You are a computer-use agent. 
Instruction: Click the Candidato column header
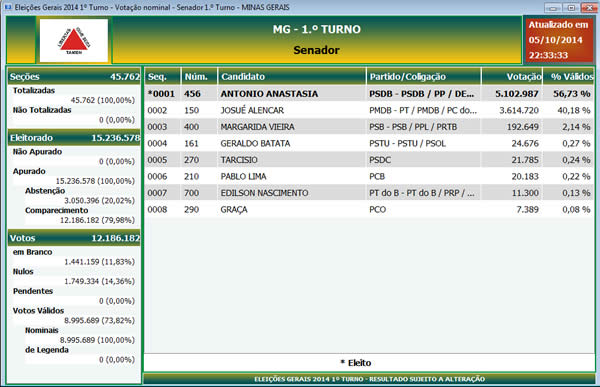tap(292, 77)
